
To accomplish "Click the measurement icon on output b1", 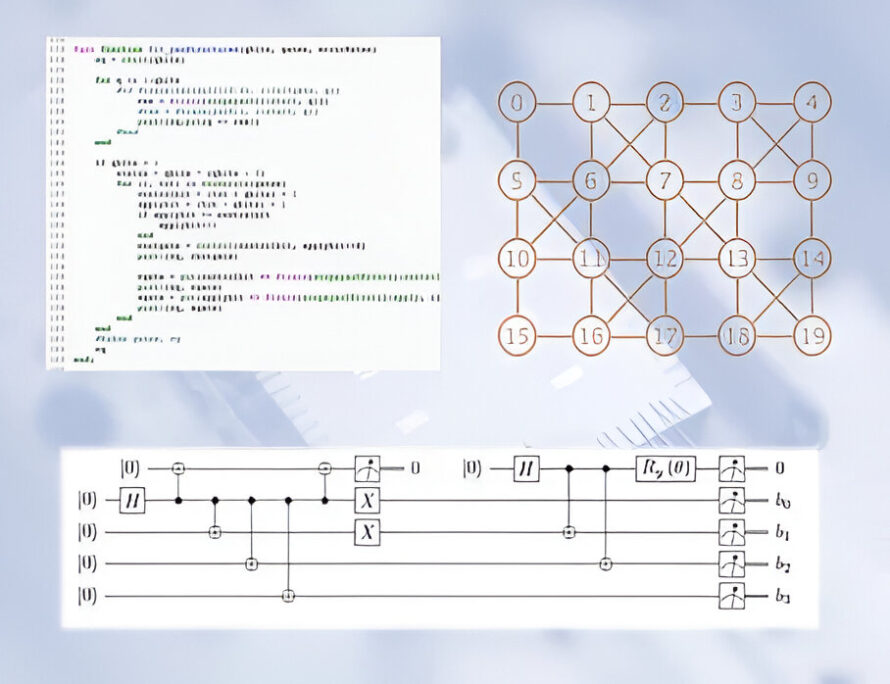I will pyautogui.click(x=733, y=532).
